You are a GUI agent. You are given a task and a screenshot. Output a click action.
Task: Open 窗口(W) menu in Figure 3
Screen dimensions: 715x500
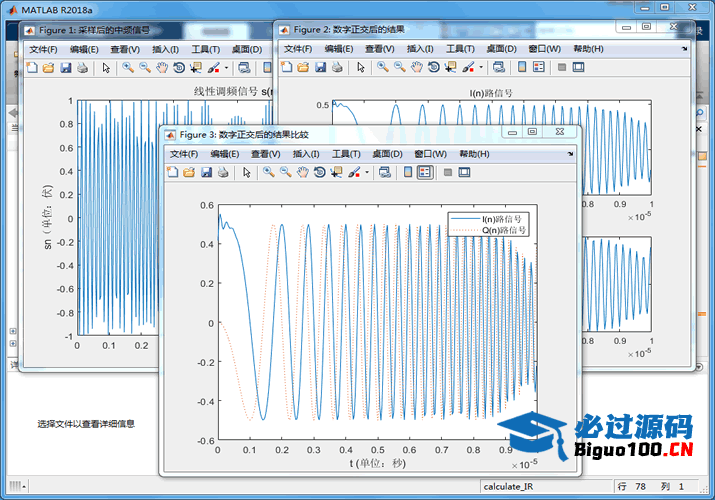click(430, 154)
